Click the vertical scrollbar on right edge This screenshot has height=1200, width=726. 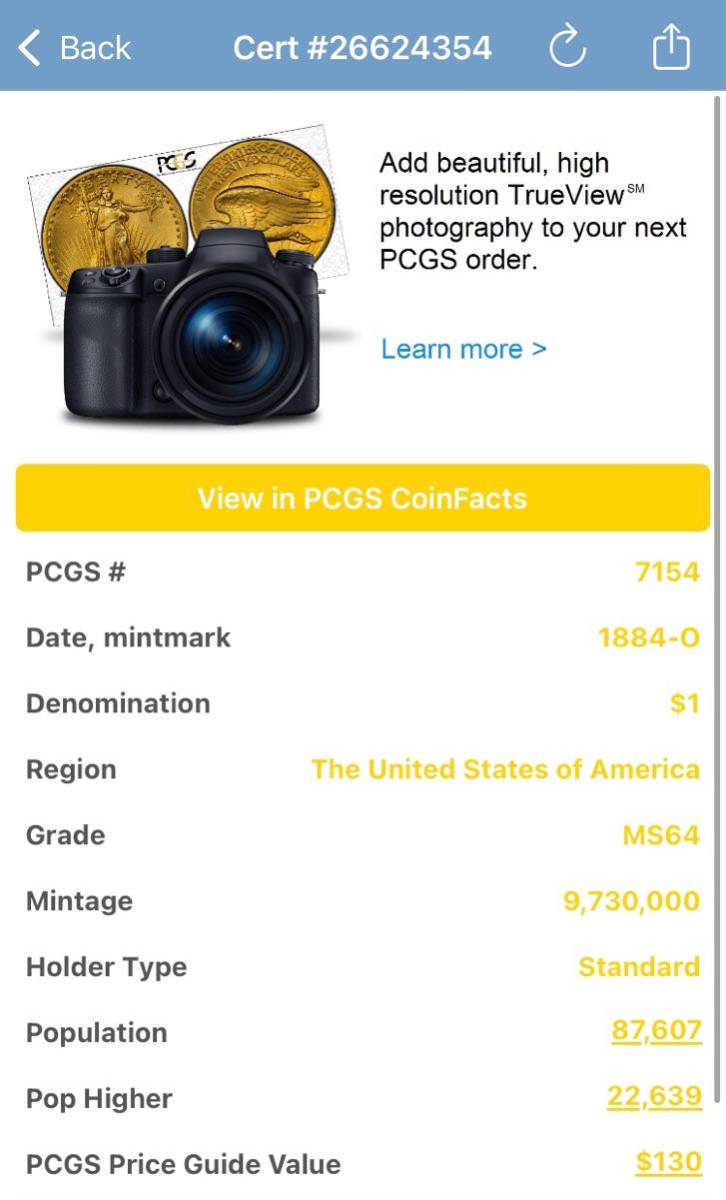click(x=717, y=600)
